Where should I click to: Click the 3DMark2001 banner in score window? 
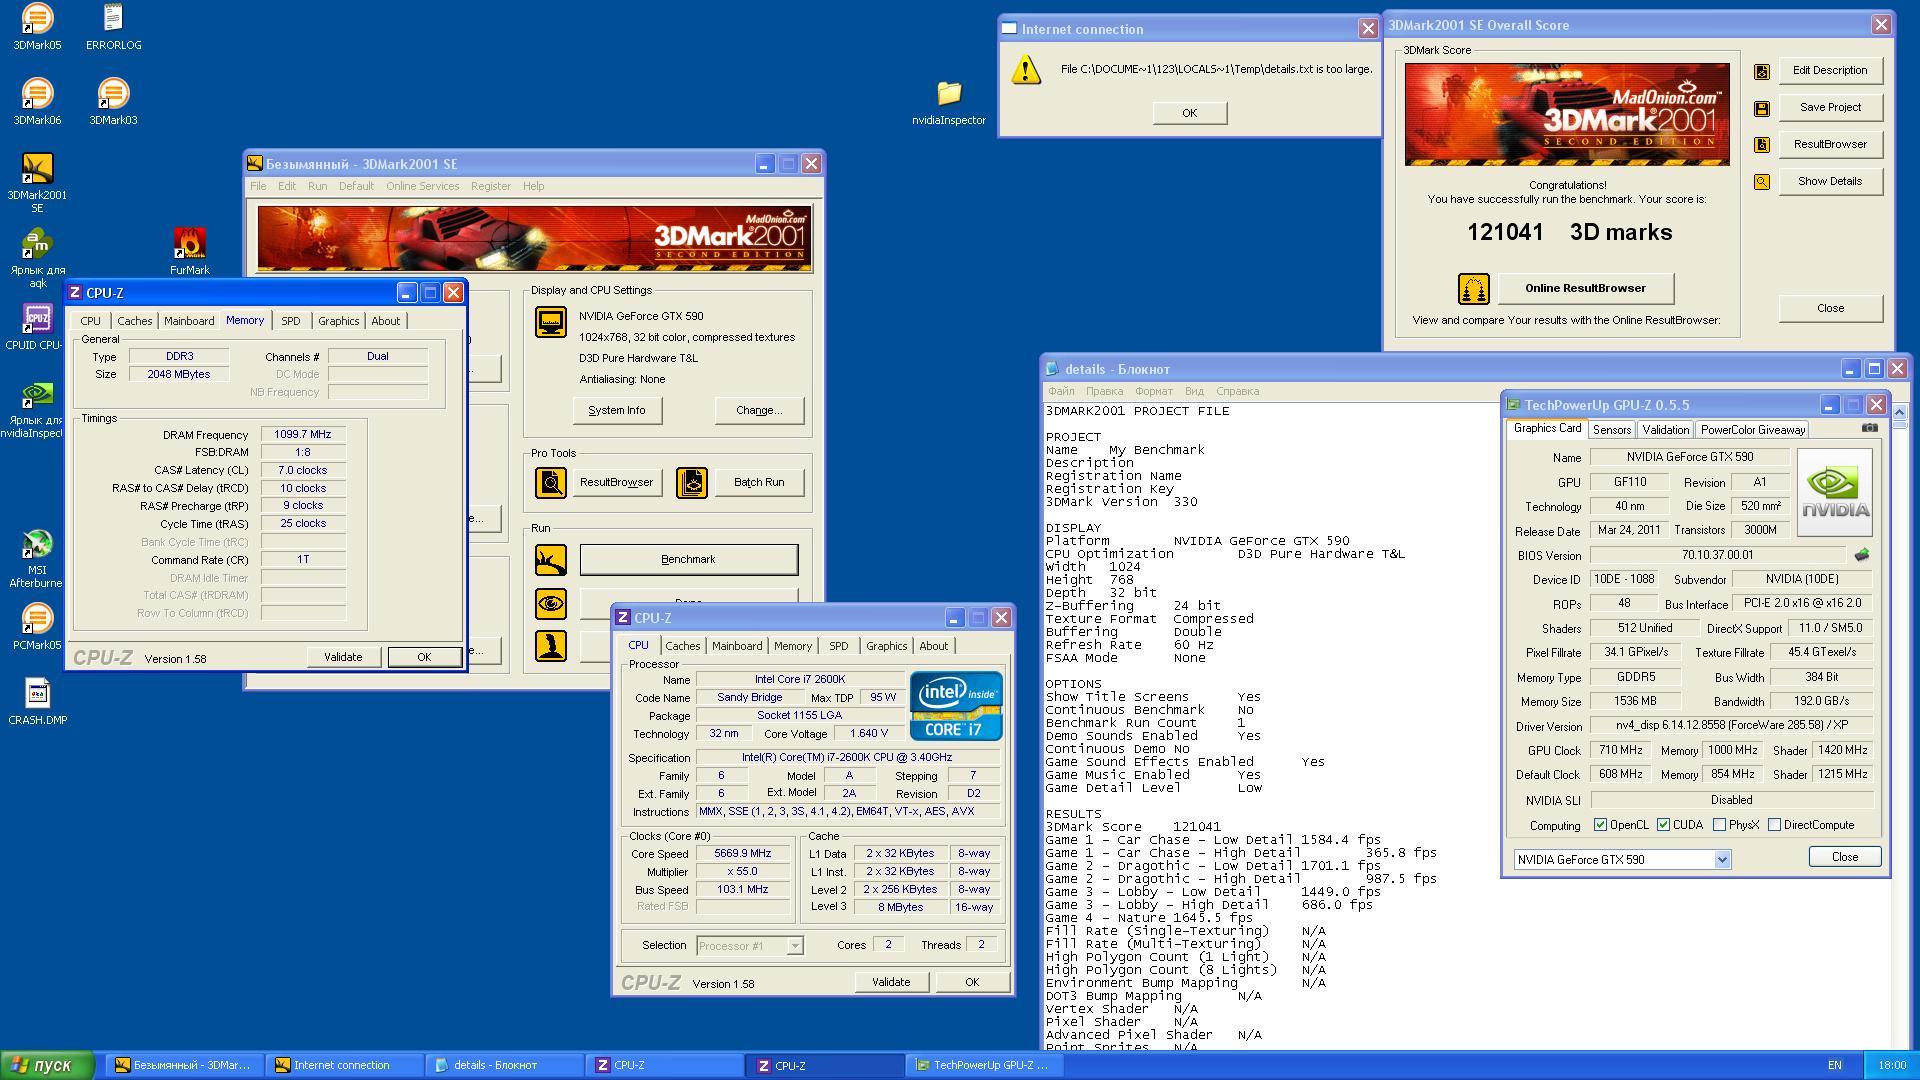tap(1567, 115)
